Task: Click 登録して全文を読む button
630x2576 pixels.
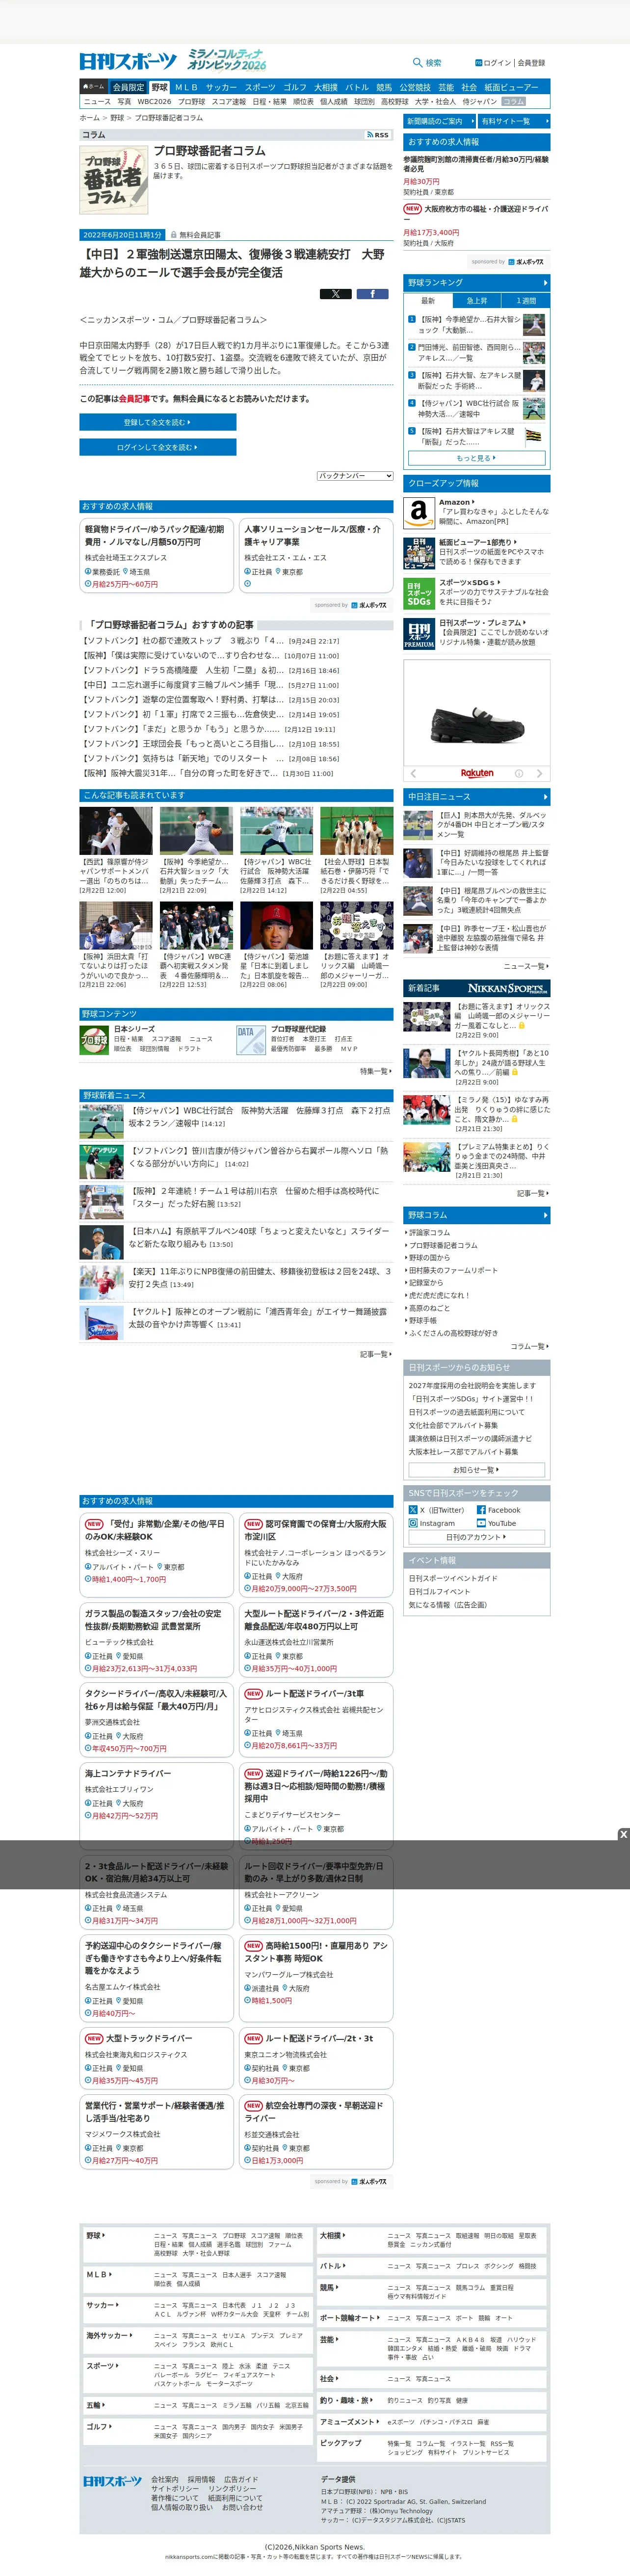Action: [x=158, y=422]
